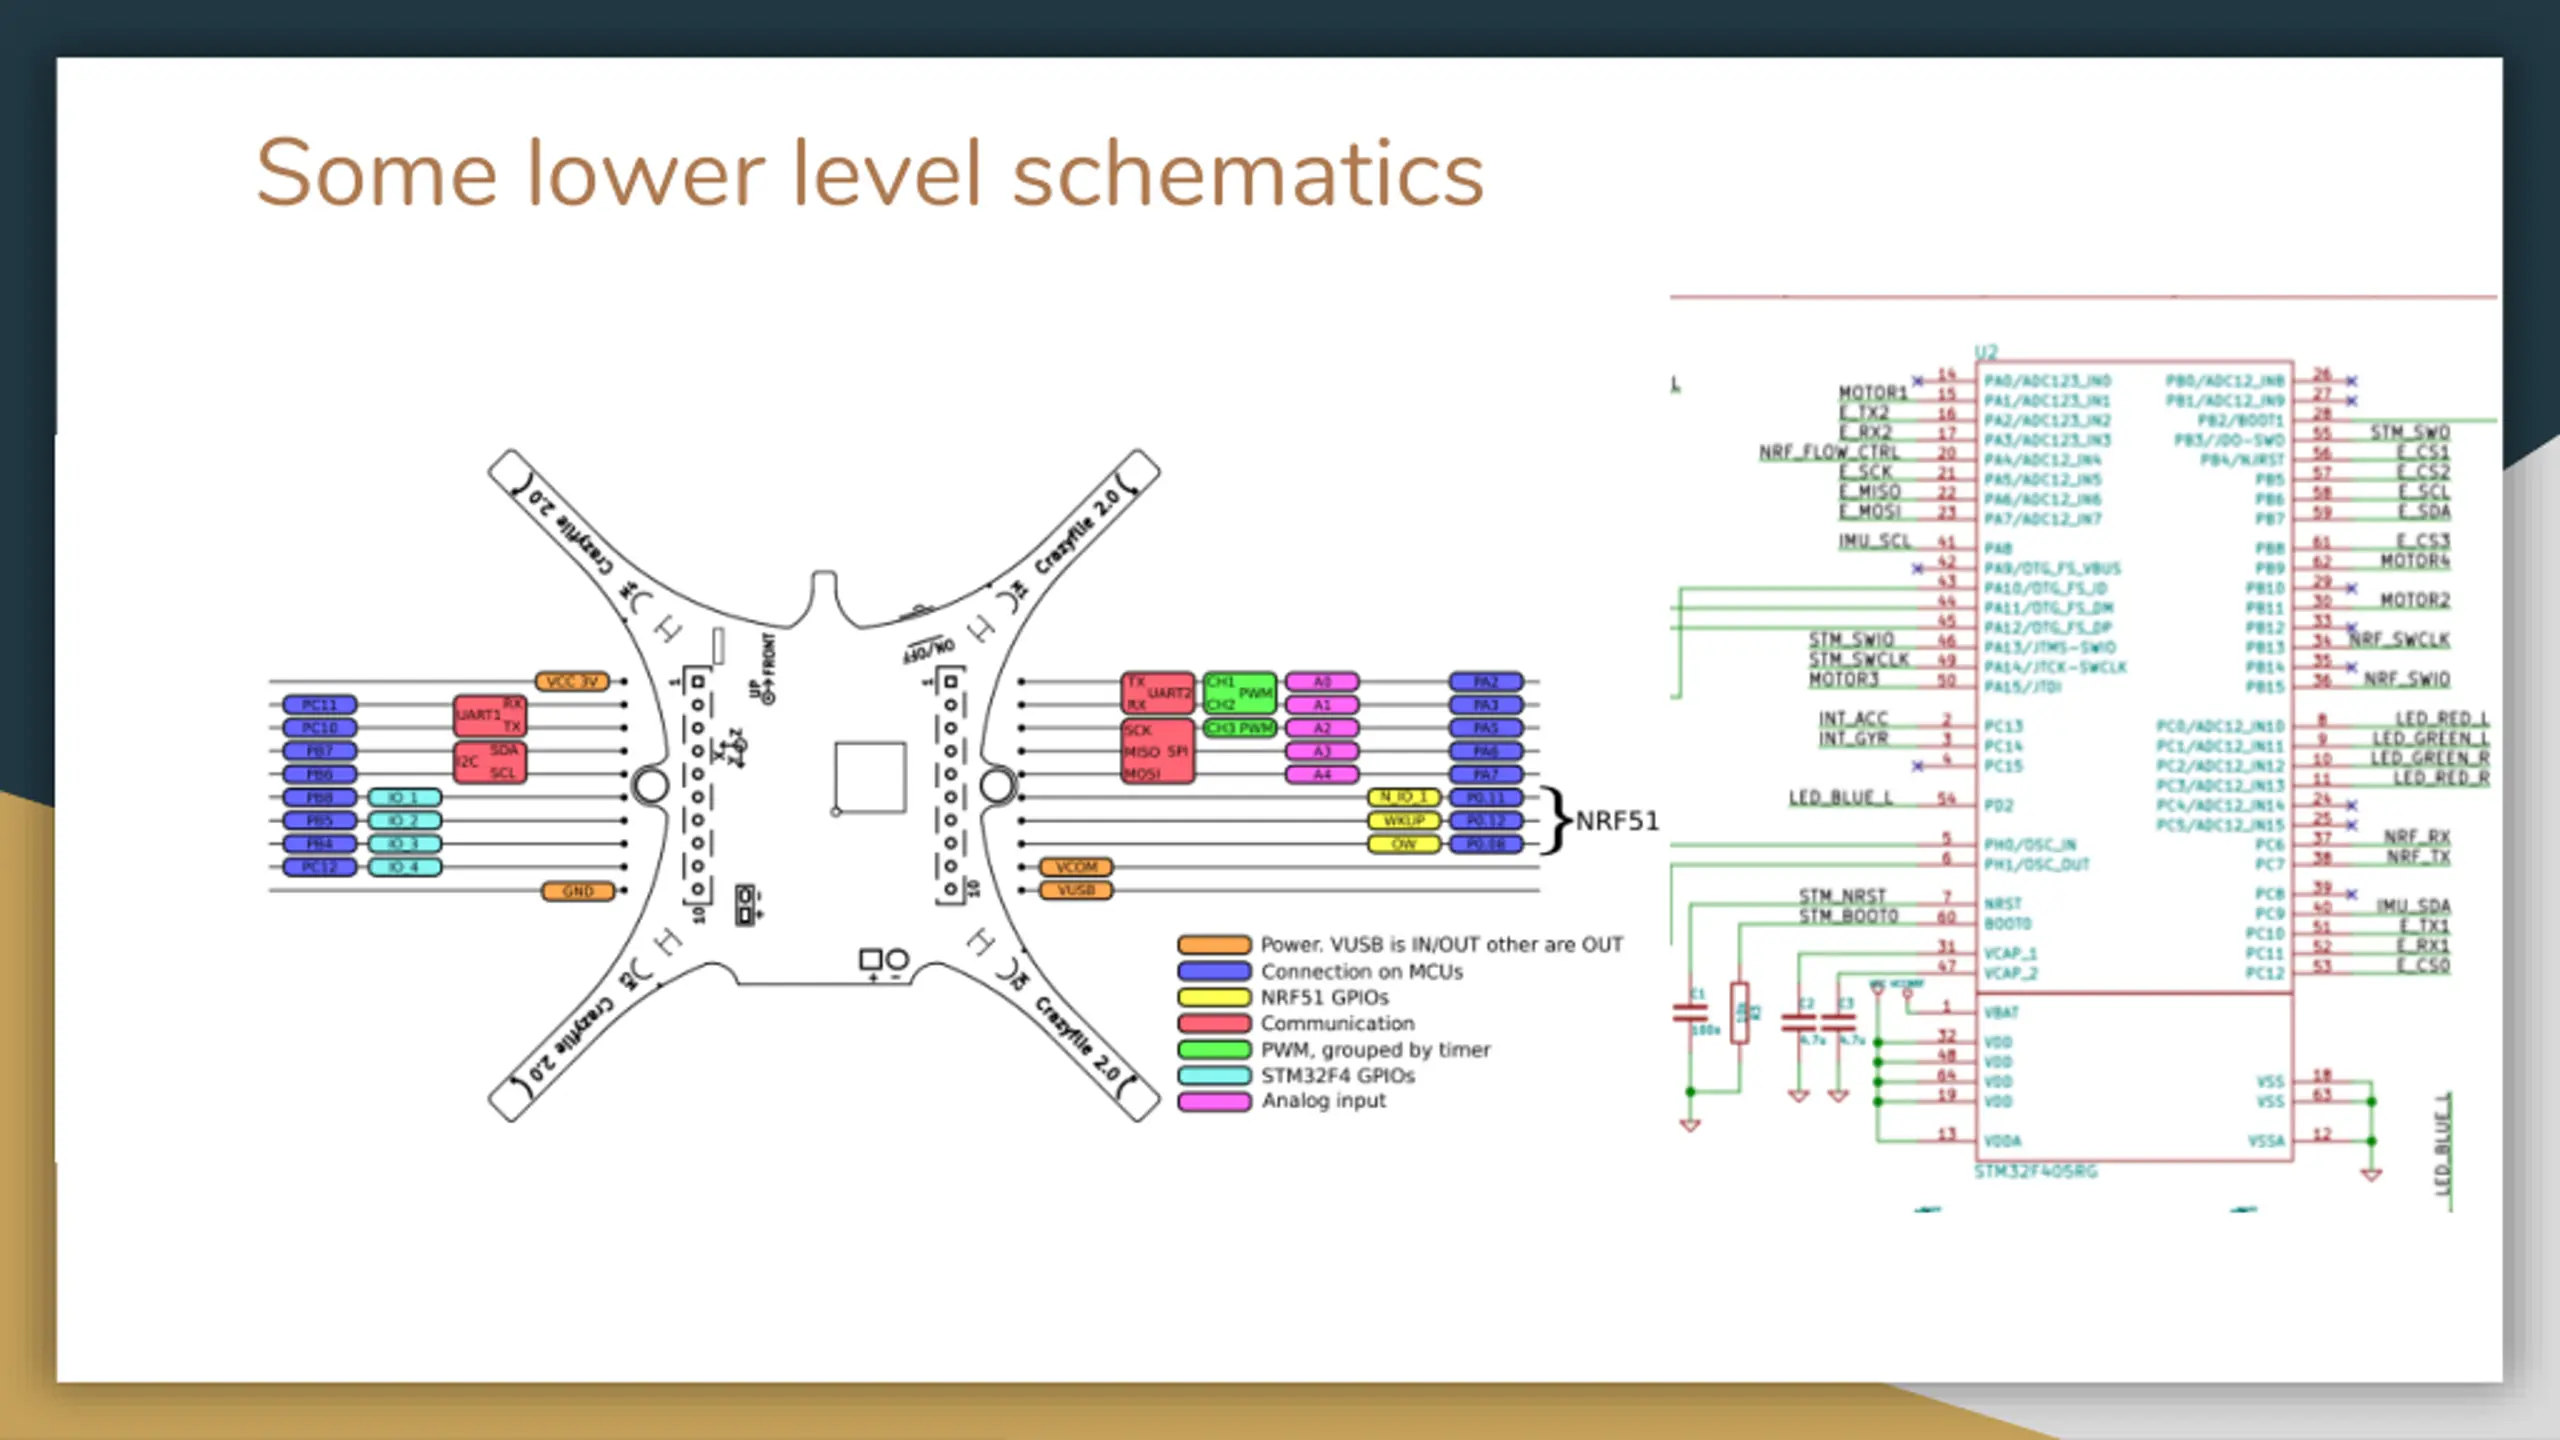2560x1440 pixels.
Task: Click the STM_BOOT0 net label
Action: point(1848,916)
